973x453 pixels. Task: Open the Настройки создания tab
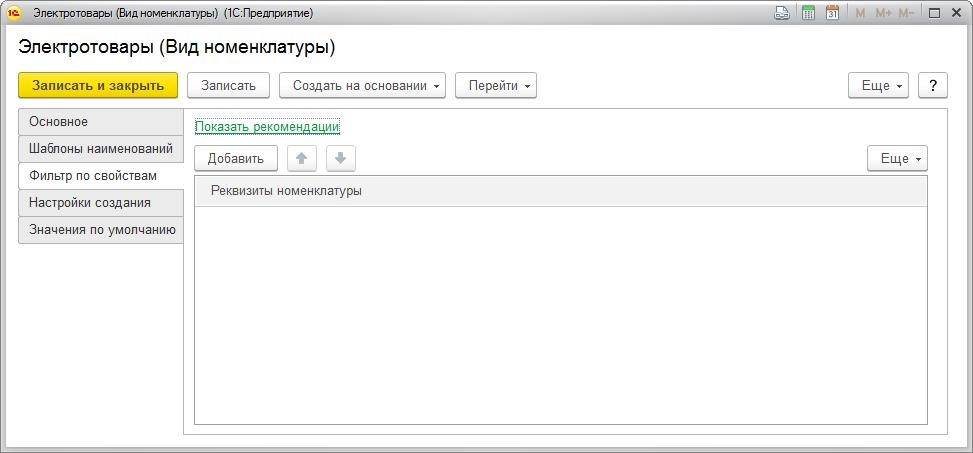(101, 203)
